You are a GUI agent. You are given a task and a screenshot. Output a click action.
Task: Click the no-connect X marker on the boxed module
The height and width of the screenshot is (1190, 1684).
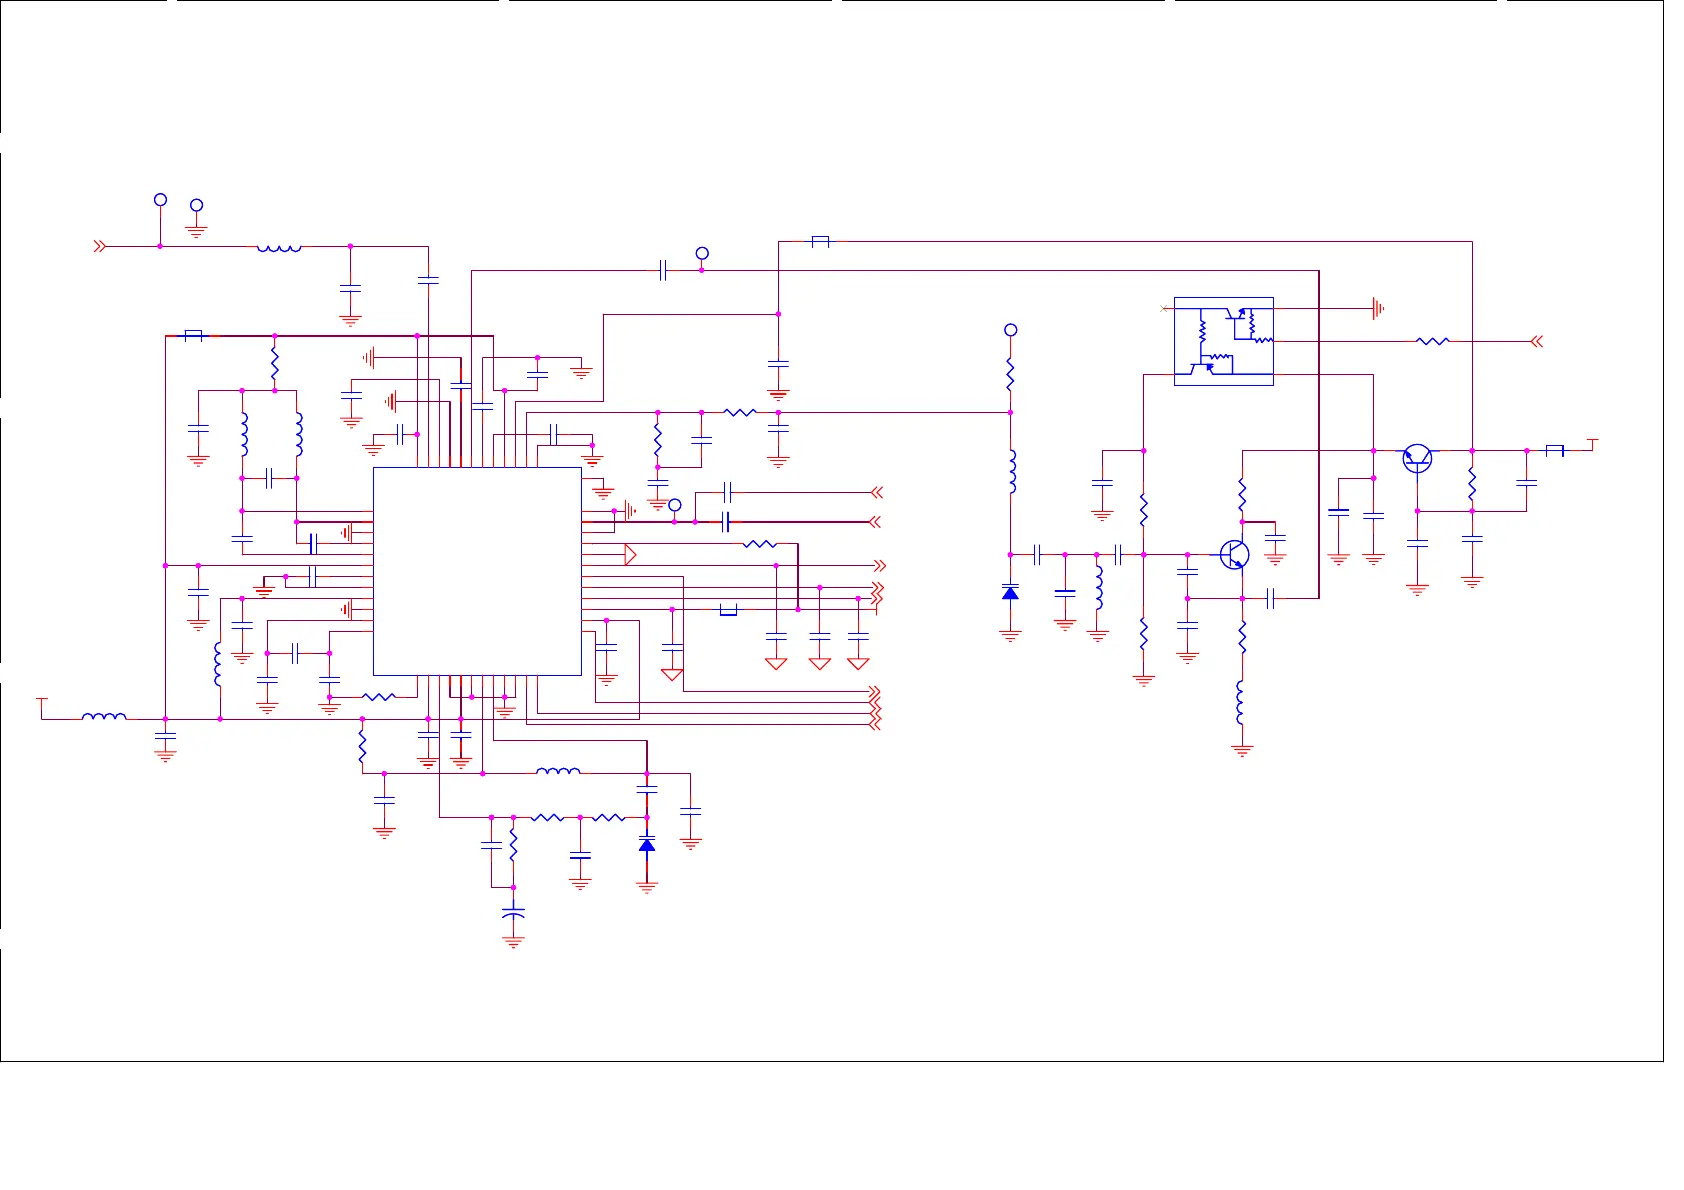pos(1163,309)
